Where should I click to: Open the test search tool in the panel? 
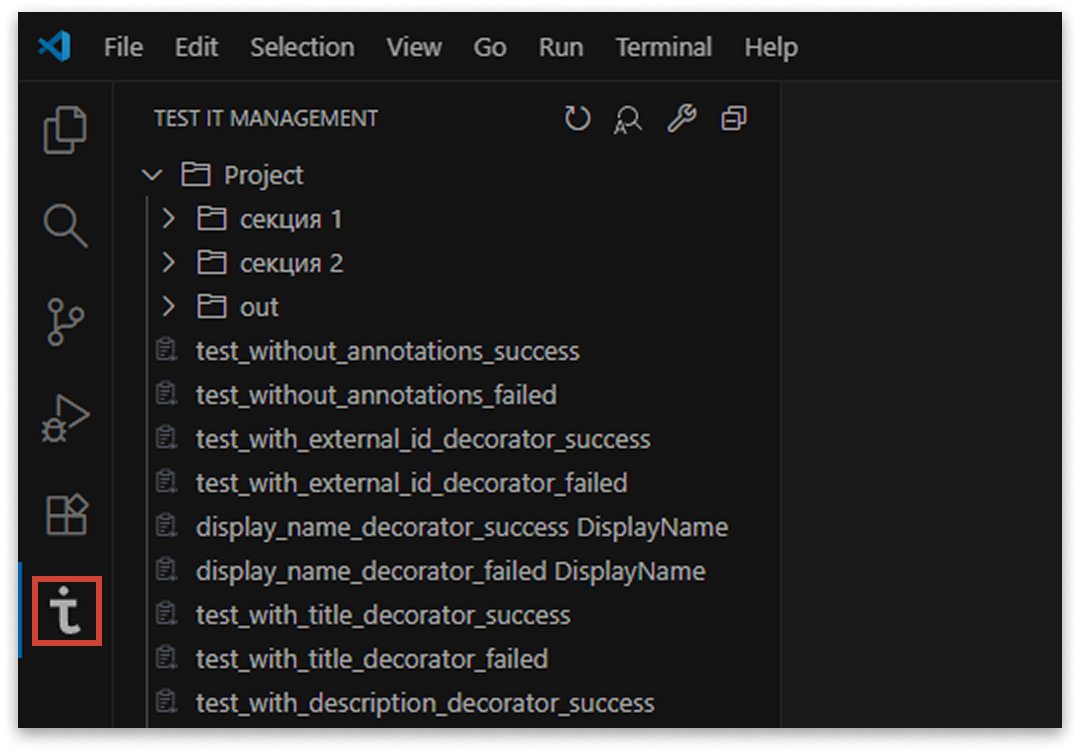(627, 118)
